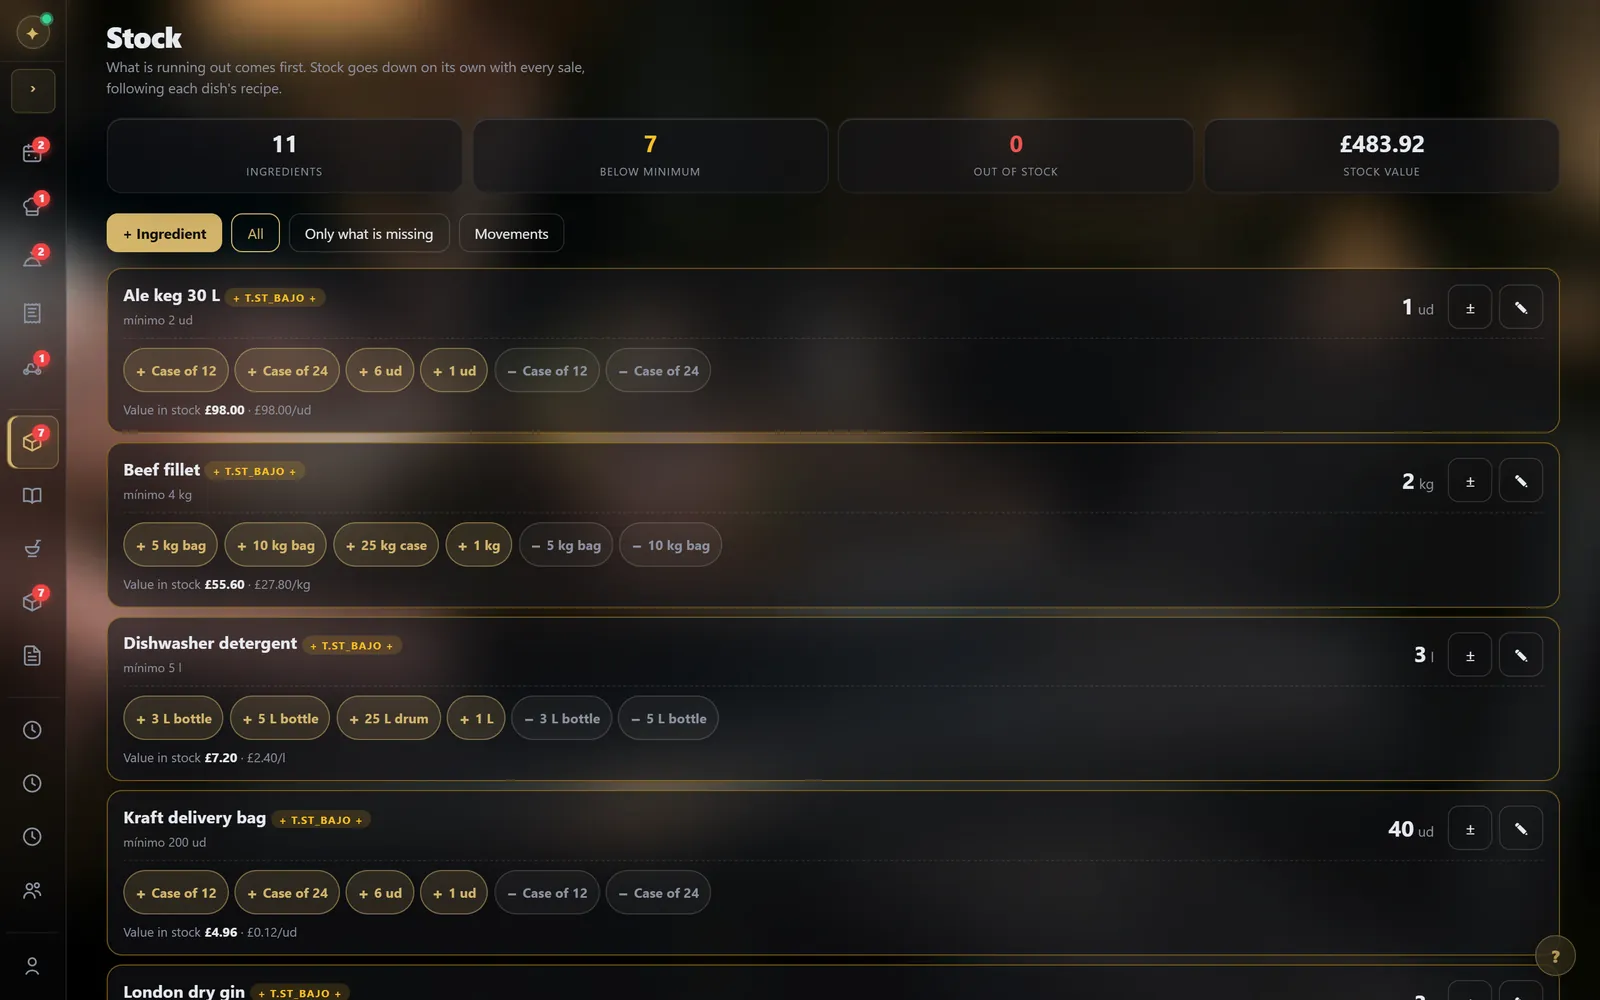Add 25 L drum of Dishwasher detergent
1600x1000 pixels.
pyautogui.click(x=388, y=719)
